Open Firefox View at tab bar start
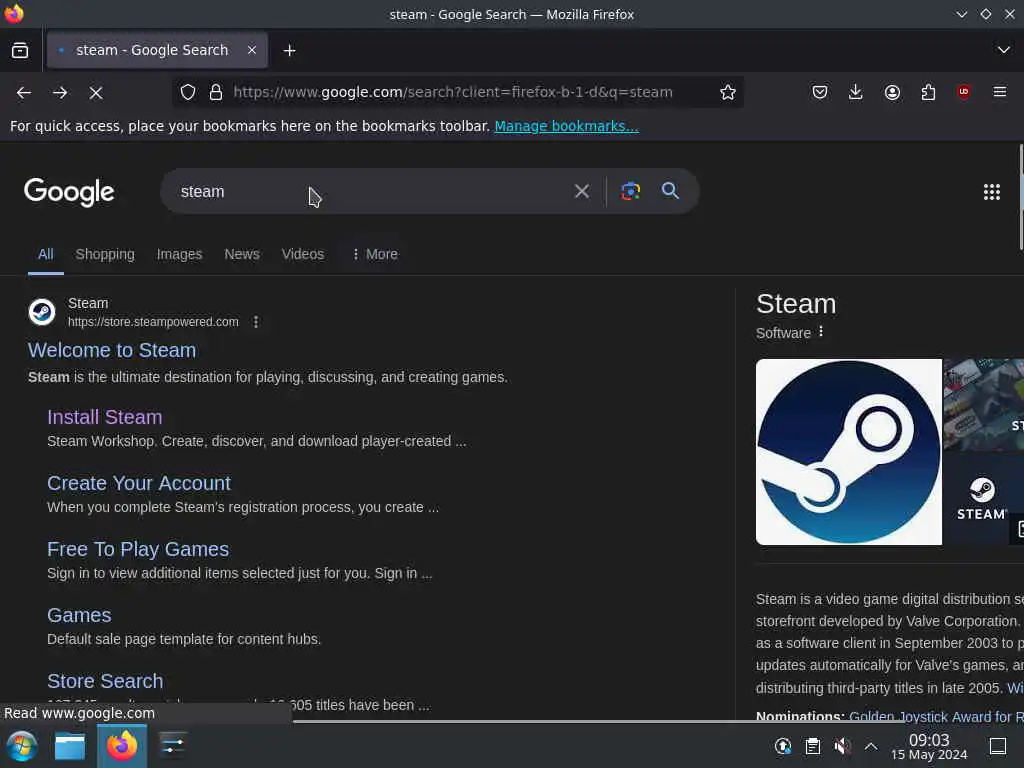 (x=20, y=50)
